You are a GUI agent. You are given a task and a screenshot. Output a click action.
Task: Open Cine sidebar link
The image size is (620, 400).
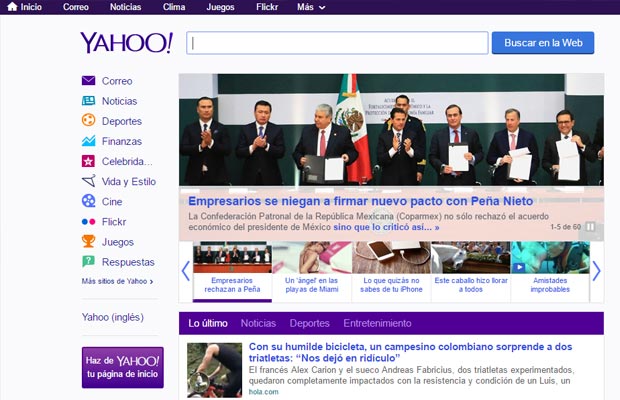112,202
